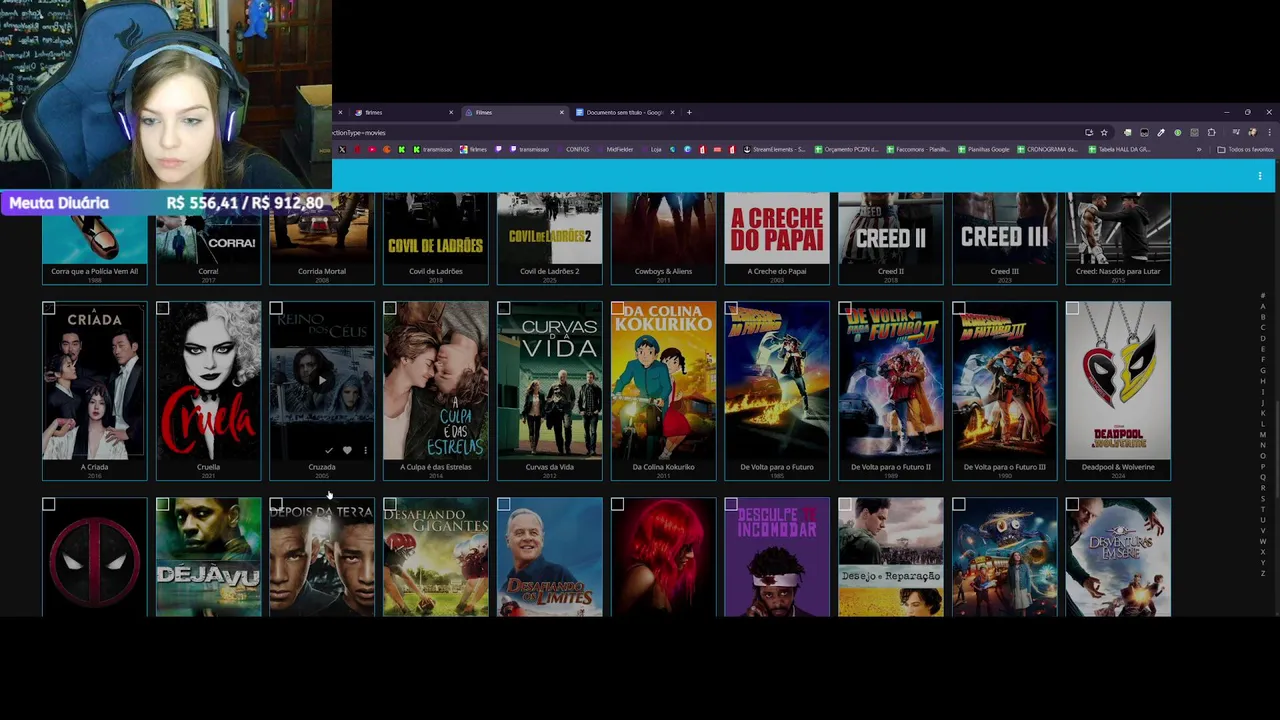
Task: Close the active Filmes tab
Action: click(562, 112)
